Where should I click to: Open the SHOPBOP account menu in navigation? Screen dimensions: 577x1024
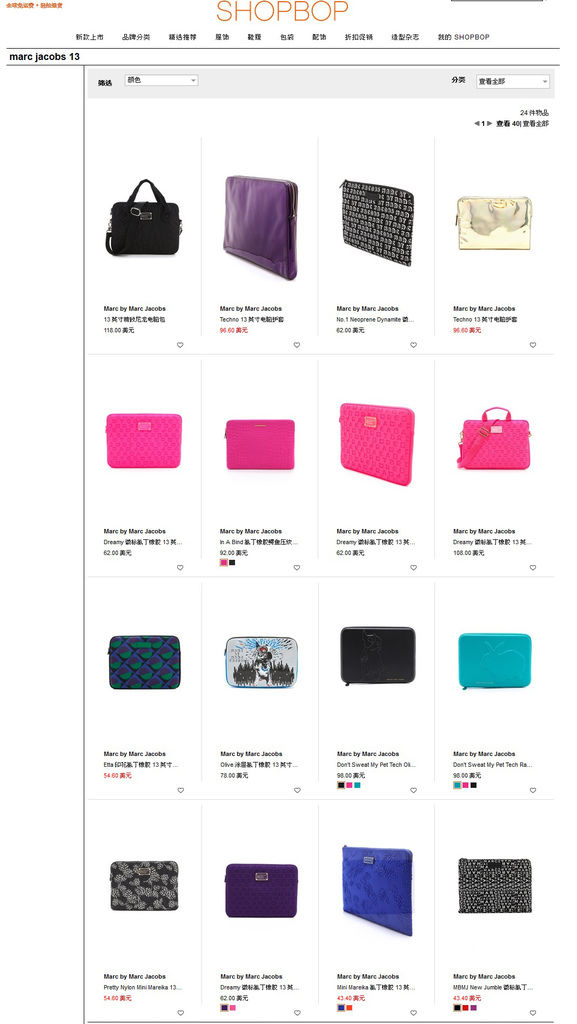coord(463,37)
